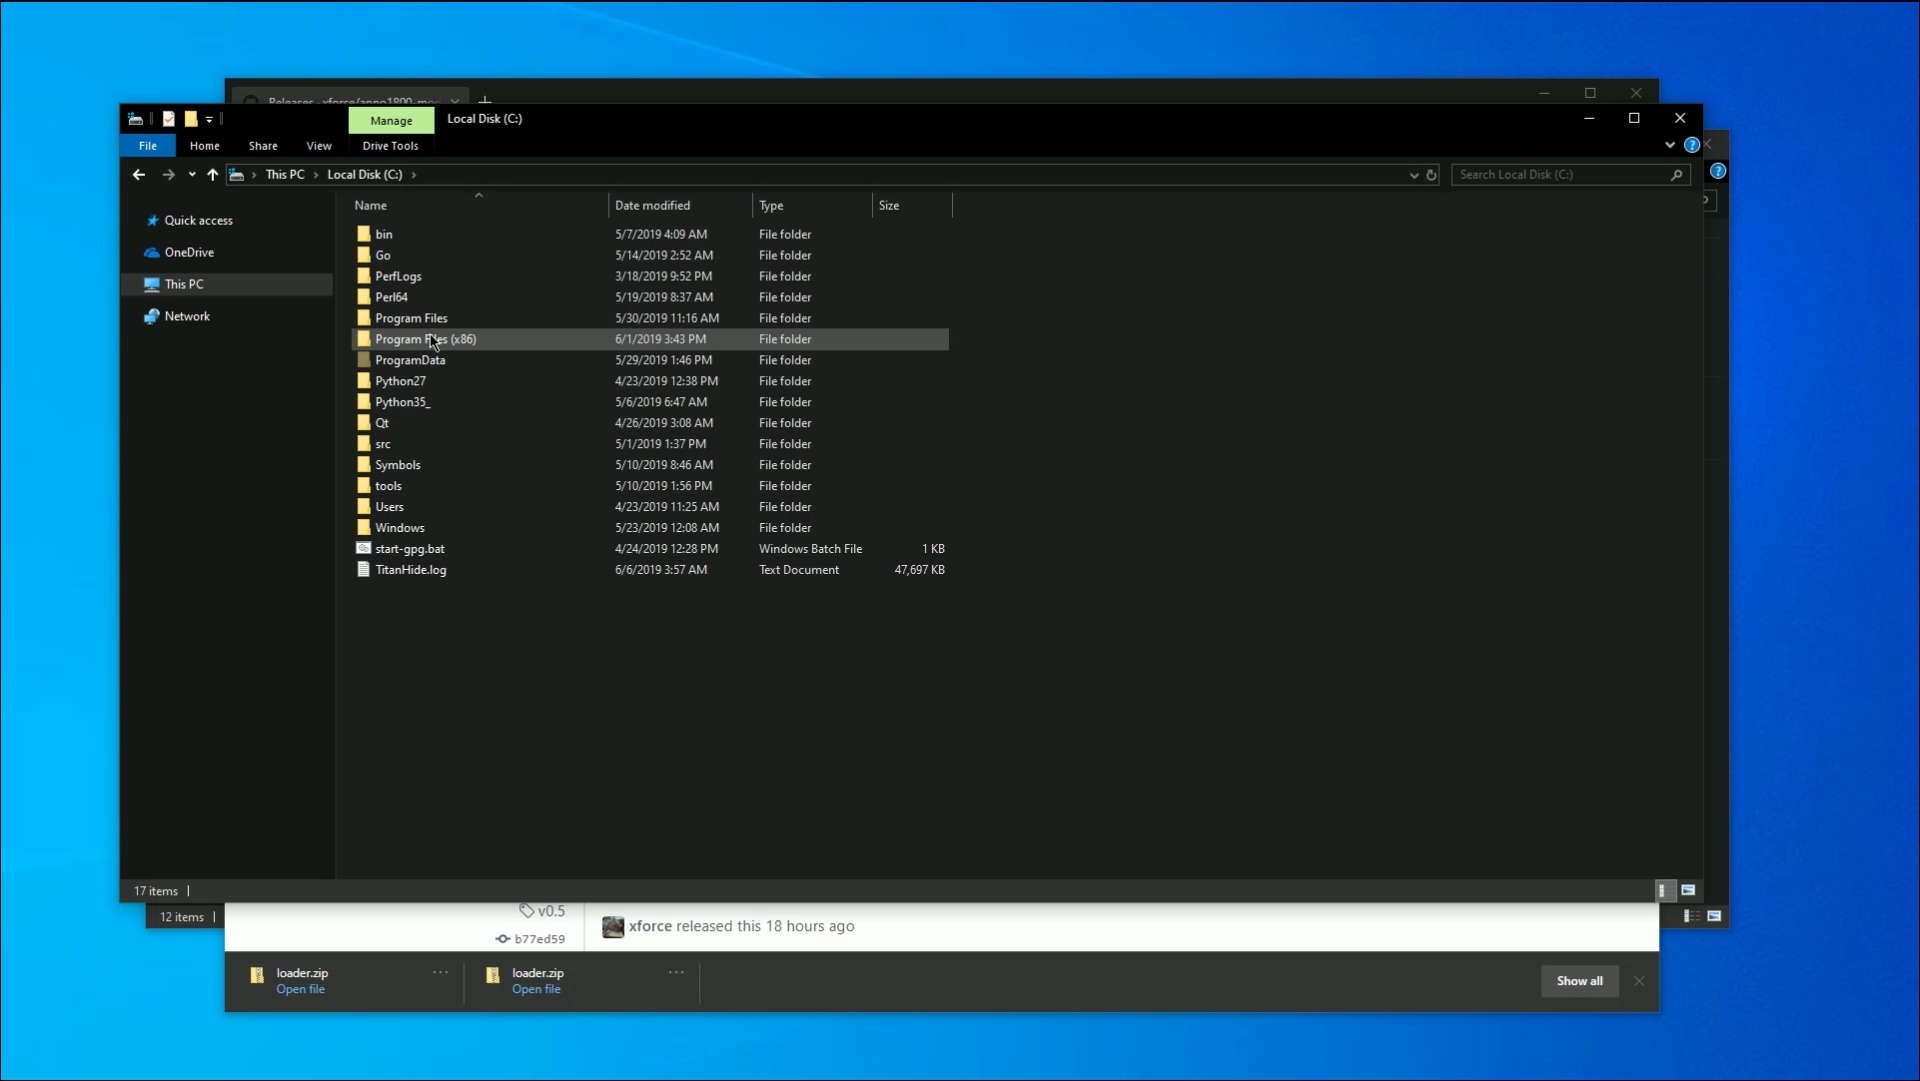Click the Manage tab in ribbon
The height and width of the screenshot is (1081, 1920).
point(390,119)
